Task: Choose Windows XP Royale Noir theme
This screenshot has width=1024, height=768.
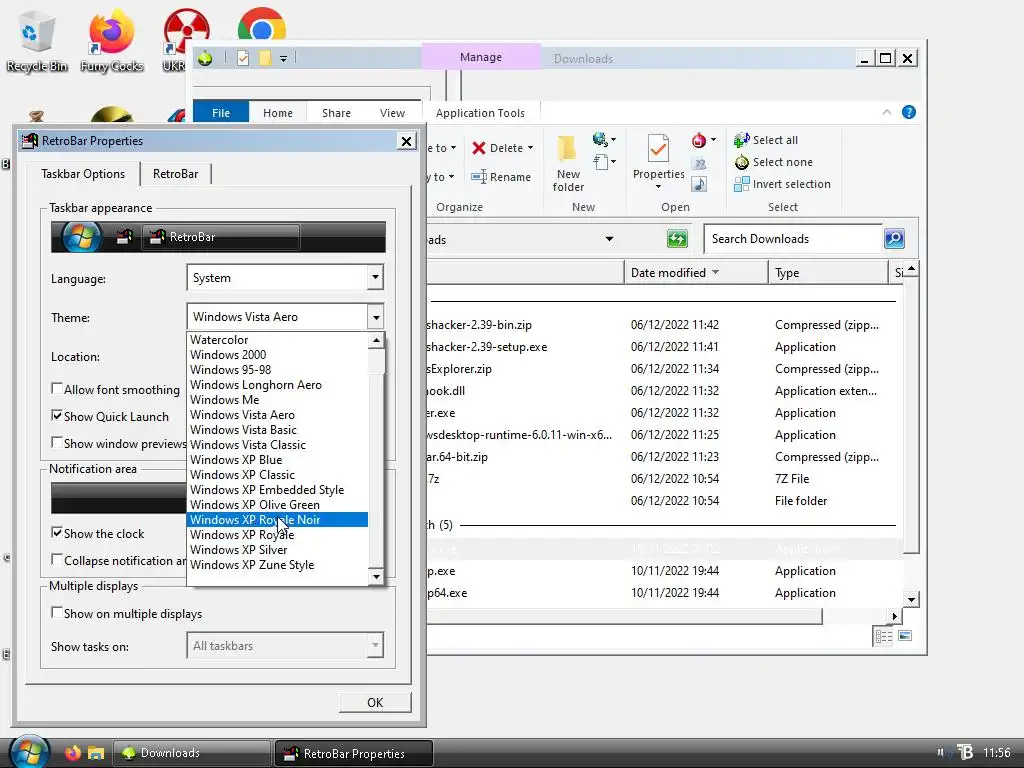Action: pyautogui.click(x=278, y=520)
